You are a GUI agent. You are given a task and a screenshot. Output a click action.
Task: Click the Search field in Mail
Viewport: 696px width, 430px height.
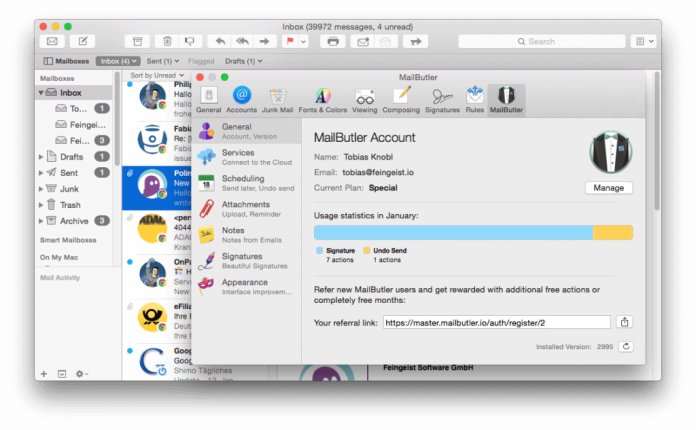coord(542,41)
